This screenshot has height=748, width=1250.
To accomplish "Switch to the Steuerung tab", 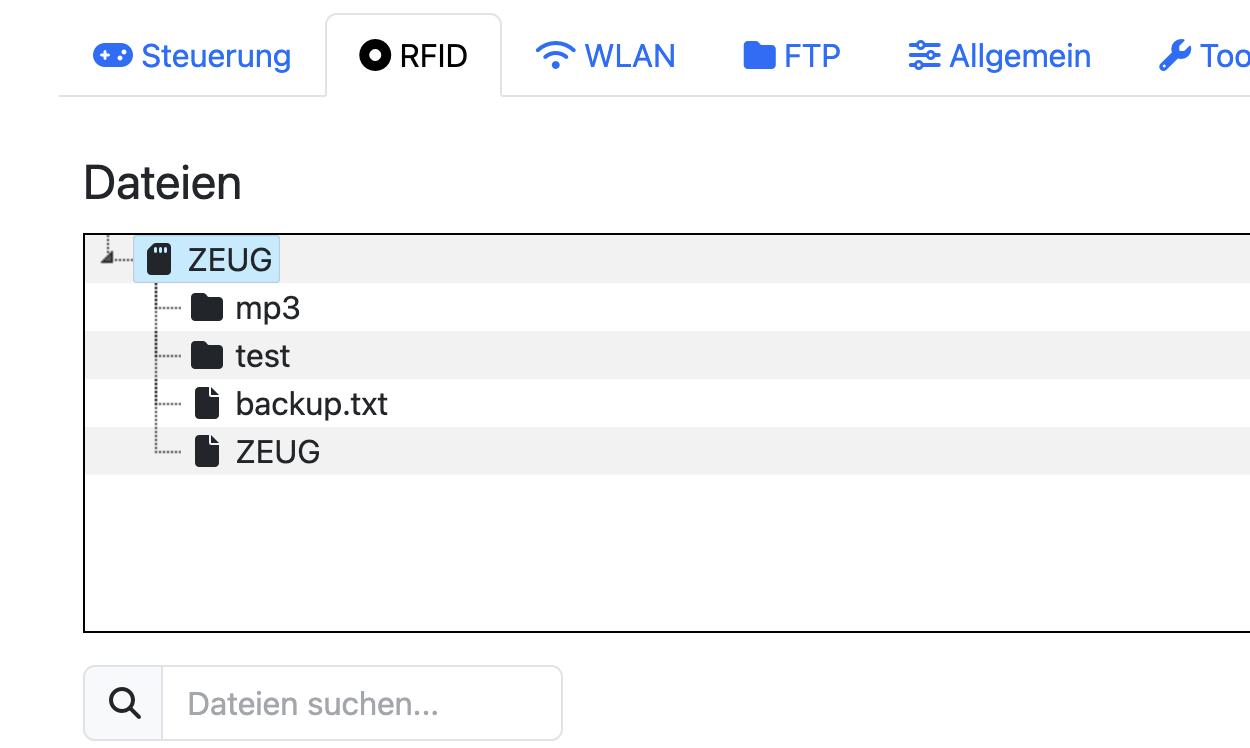I will pyautogui.click(x=215, y=56).
